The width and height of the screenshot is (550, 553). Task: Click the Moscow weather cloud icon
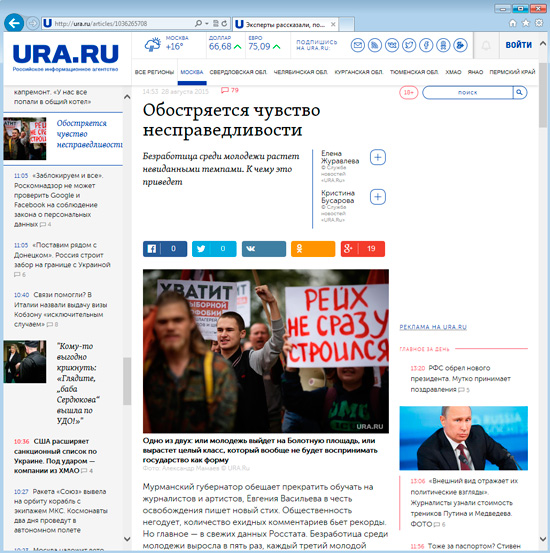152,45
